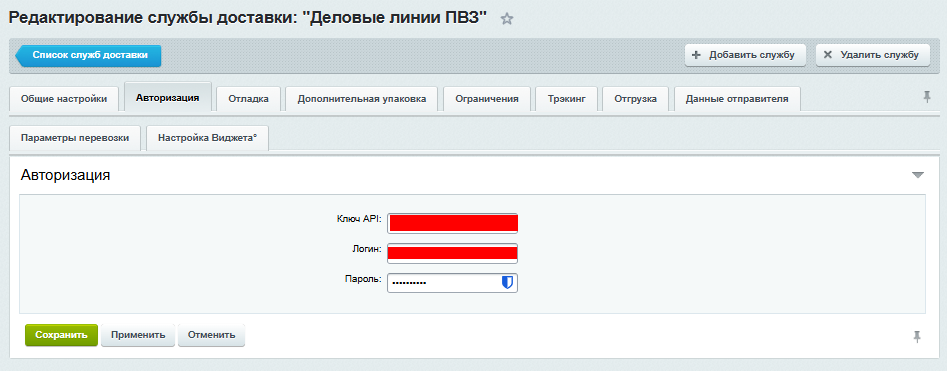Select the Авторизация tab
This screenshot has height=371, width=947.
click(167, 97)
